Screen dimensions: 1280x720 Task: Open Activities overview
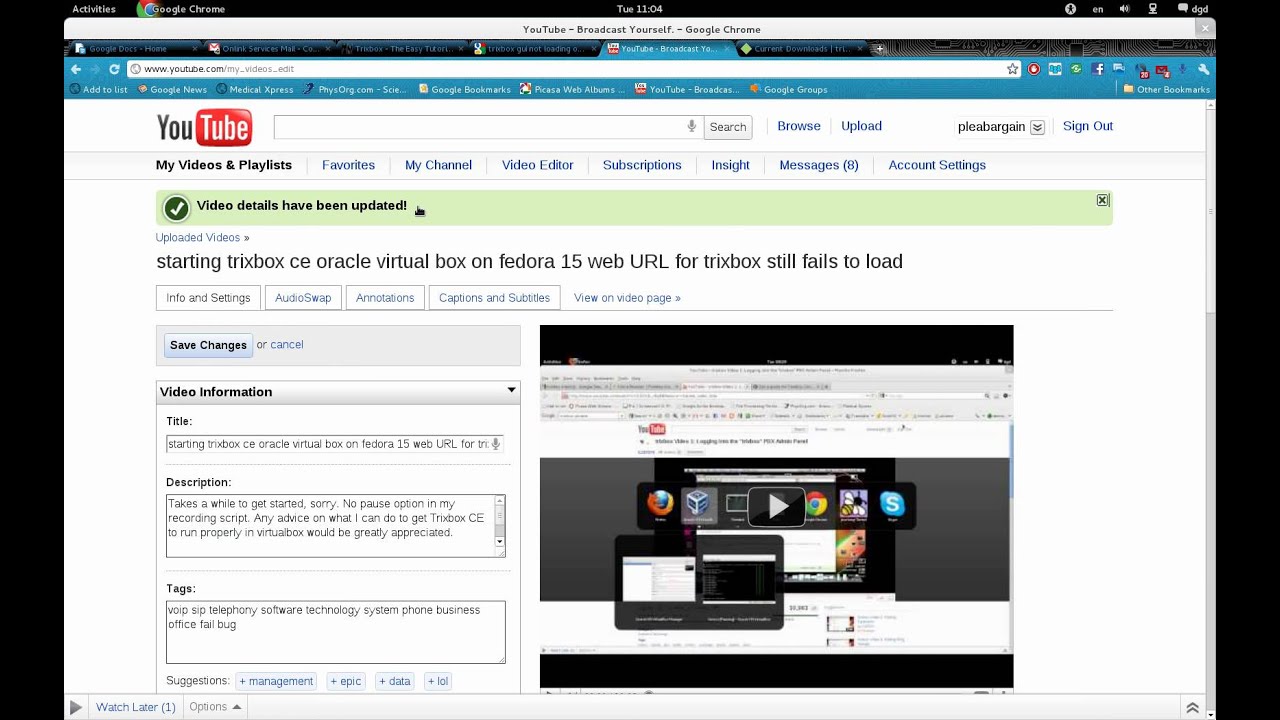pos(94,9)
